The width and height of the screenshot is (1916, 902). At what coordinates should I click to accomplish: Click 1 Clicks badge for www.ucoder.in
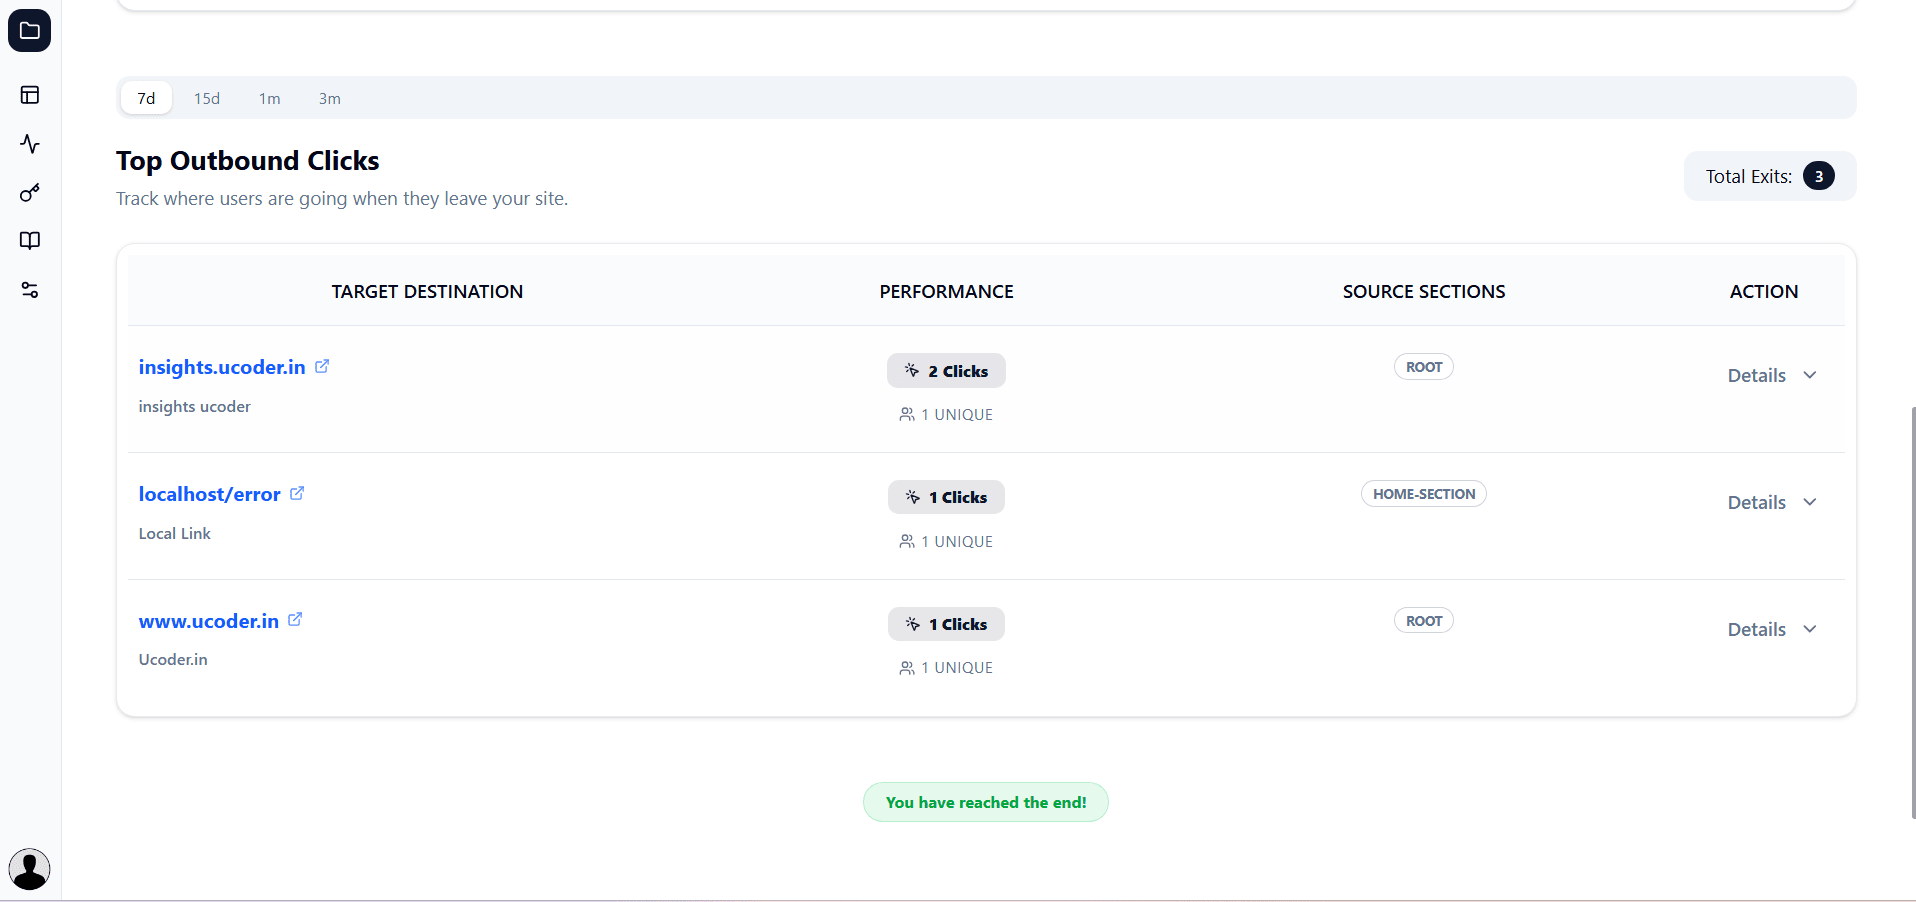coord(946,624)
